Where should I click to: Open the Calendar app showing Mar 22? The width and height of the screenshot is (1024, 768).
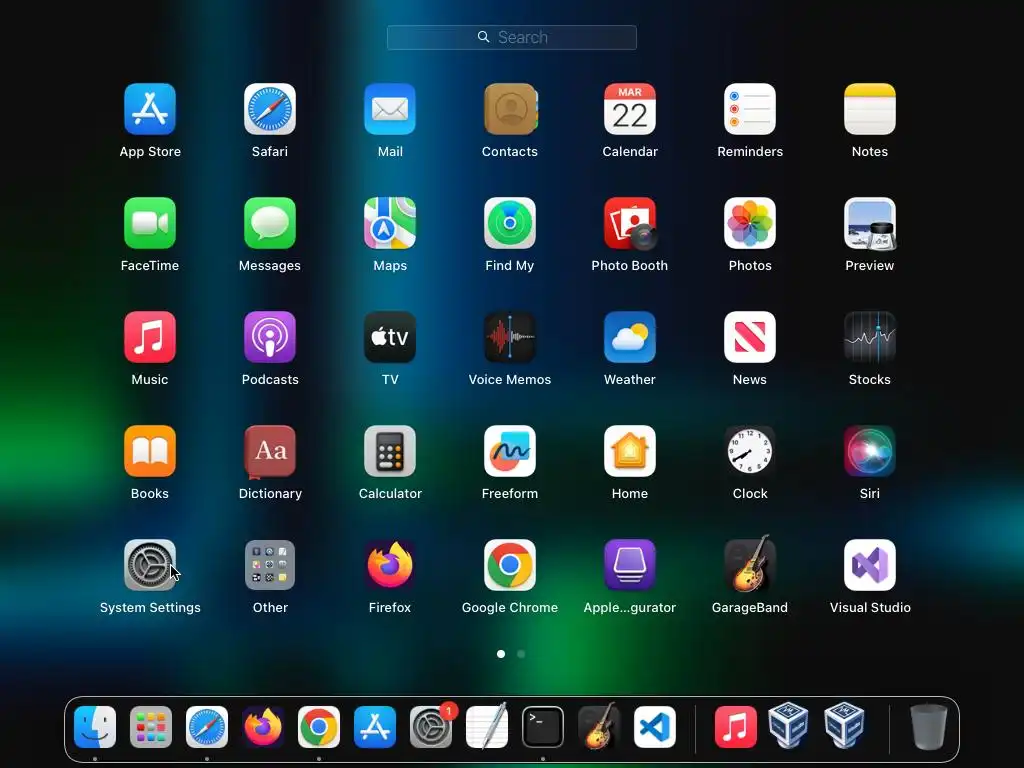pos(630,109)
